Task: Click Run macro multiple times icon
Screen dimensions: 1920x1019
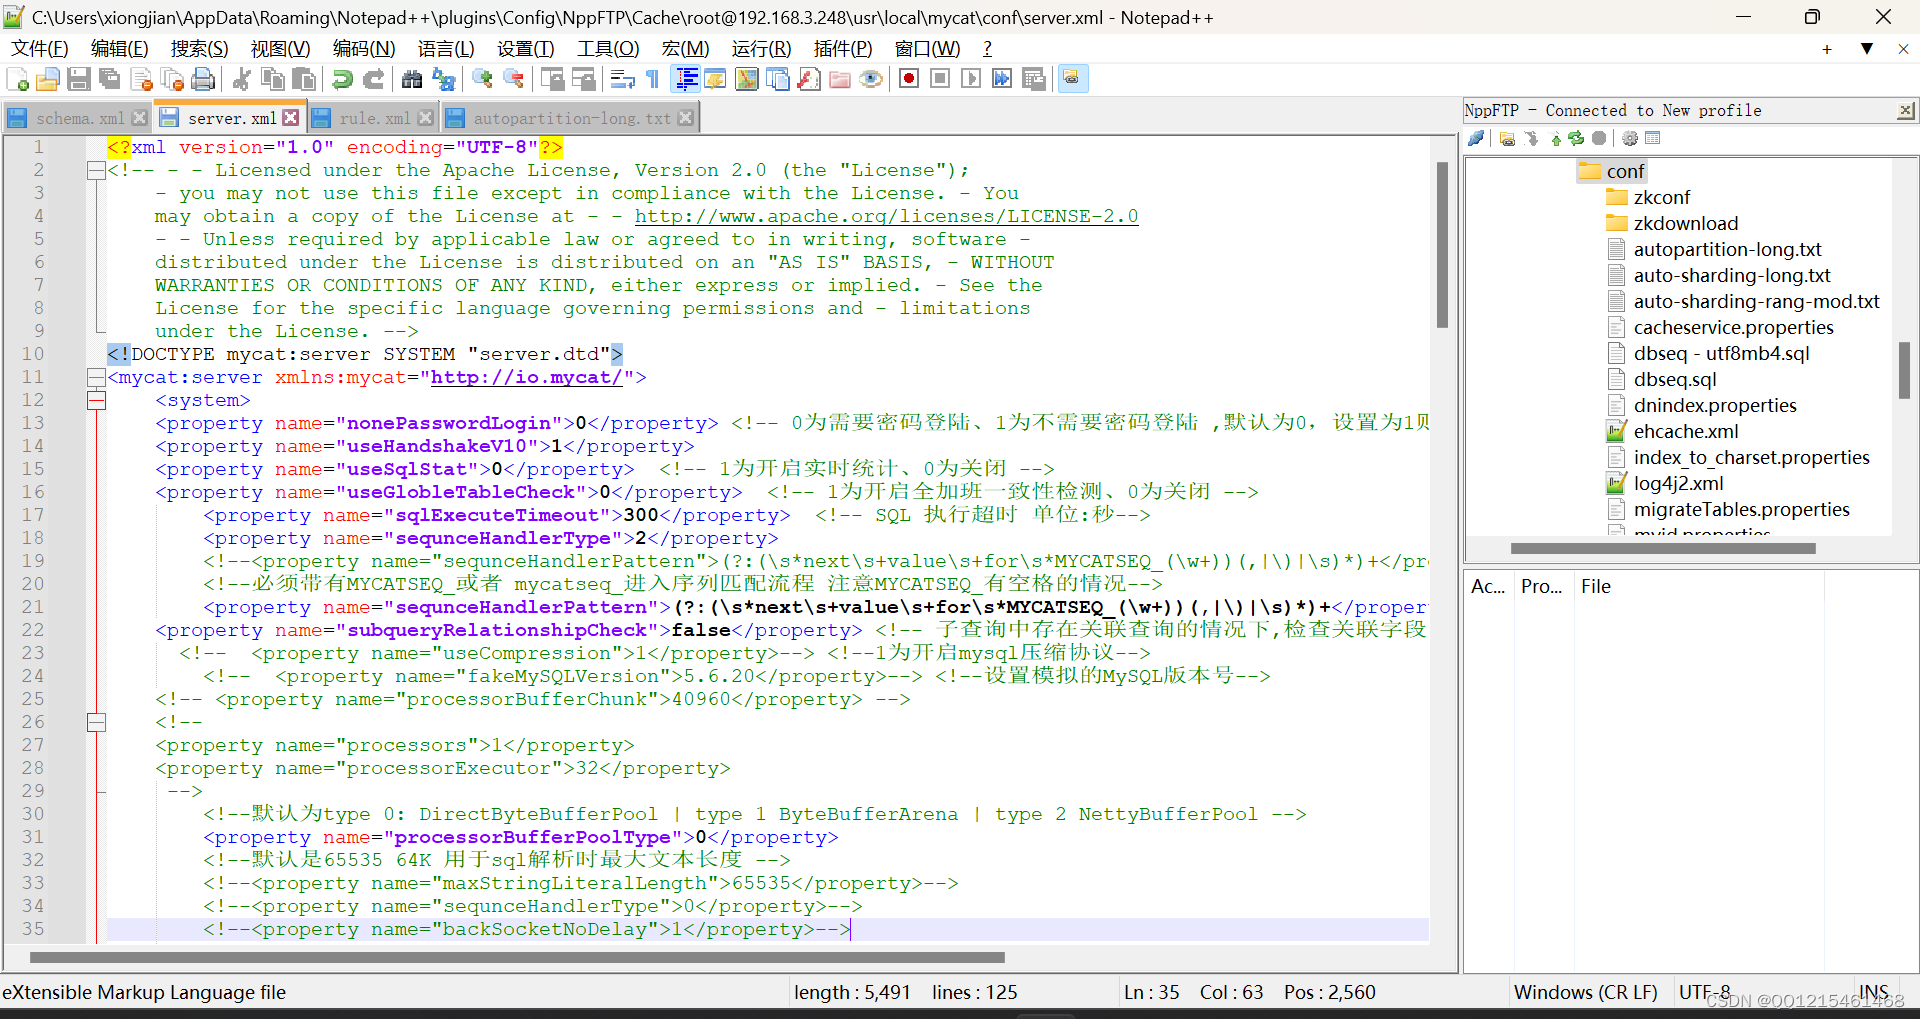Action: (x=1002, y=79)
